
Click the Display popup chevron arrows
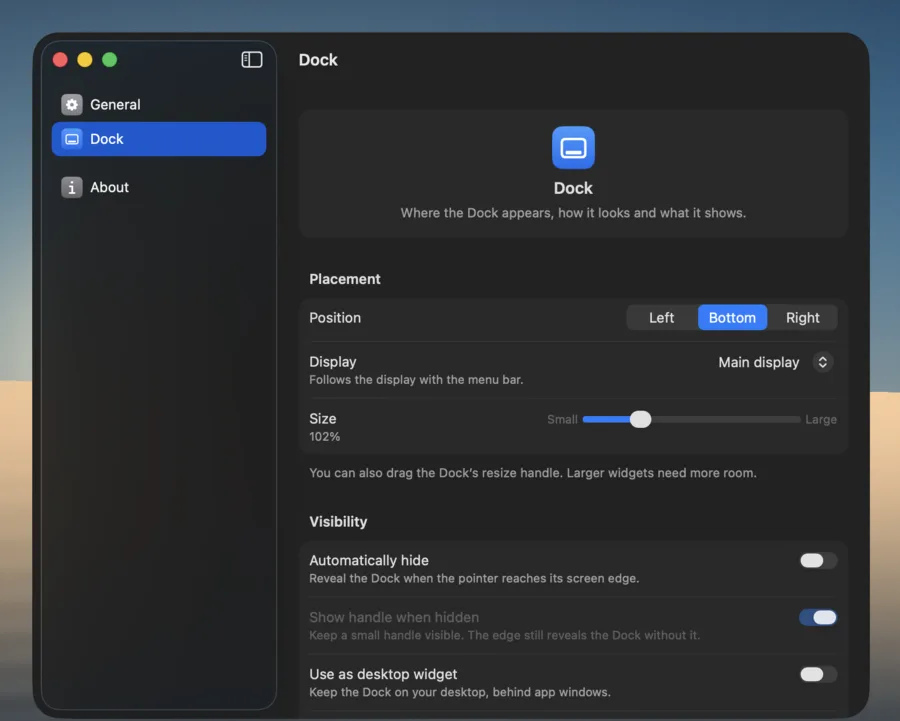click(823, 362)
